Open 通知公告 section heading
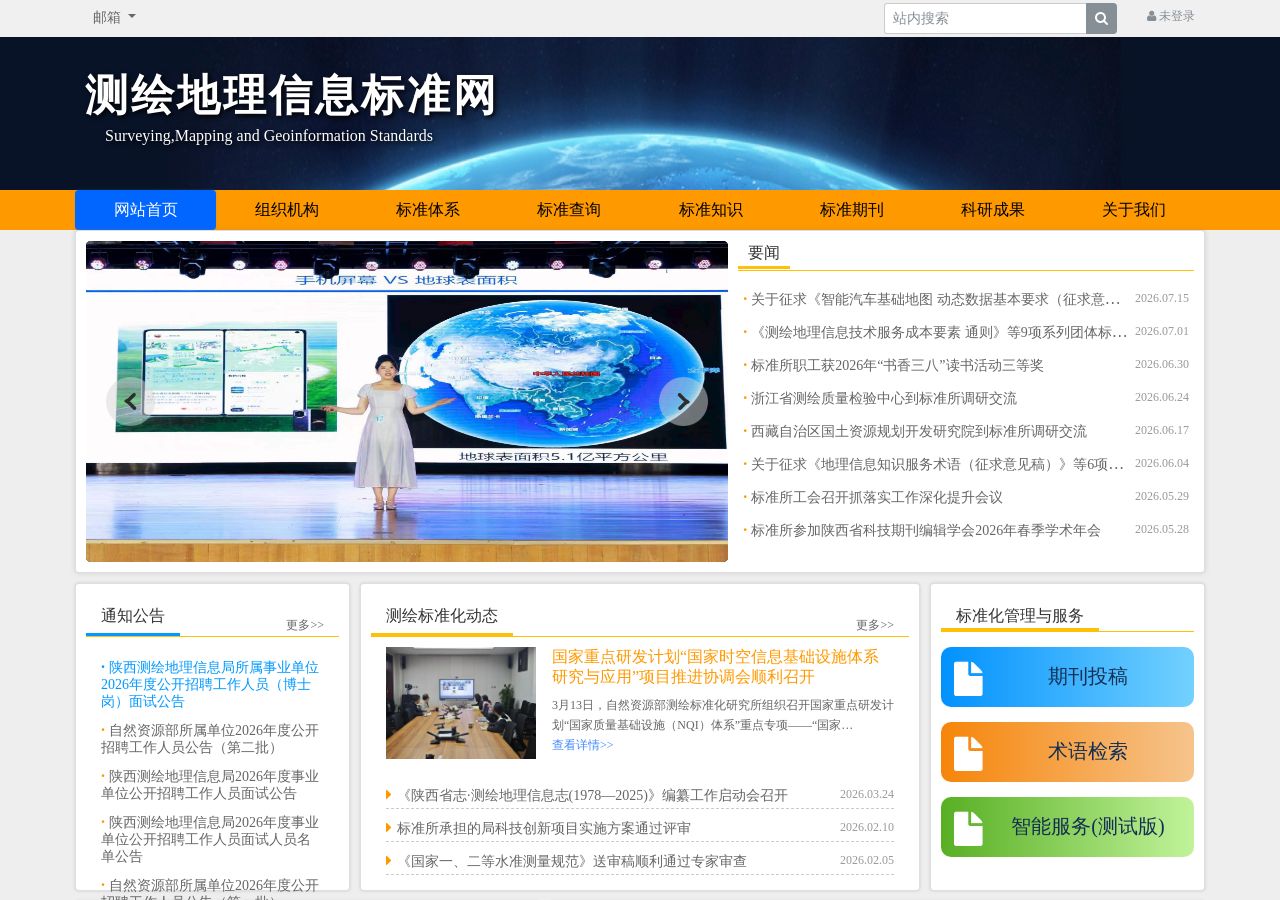The image size is (1280, 900). (133, 616)
